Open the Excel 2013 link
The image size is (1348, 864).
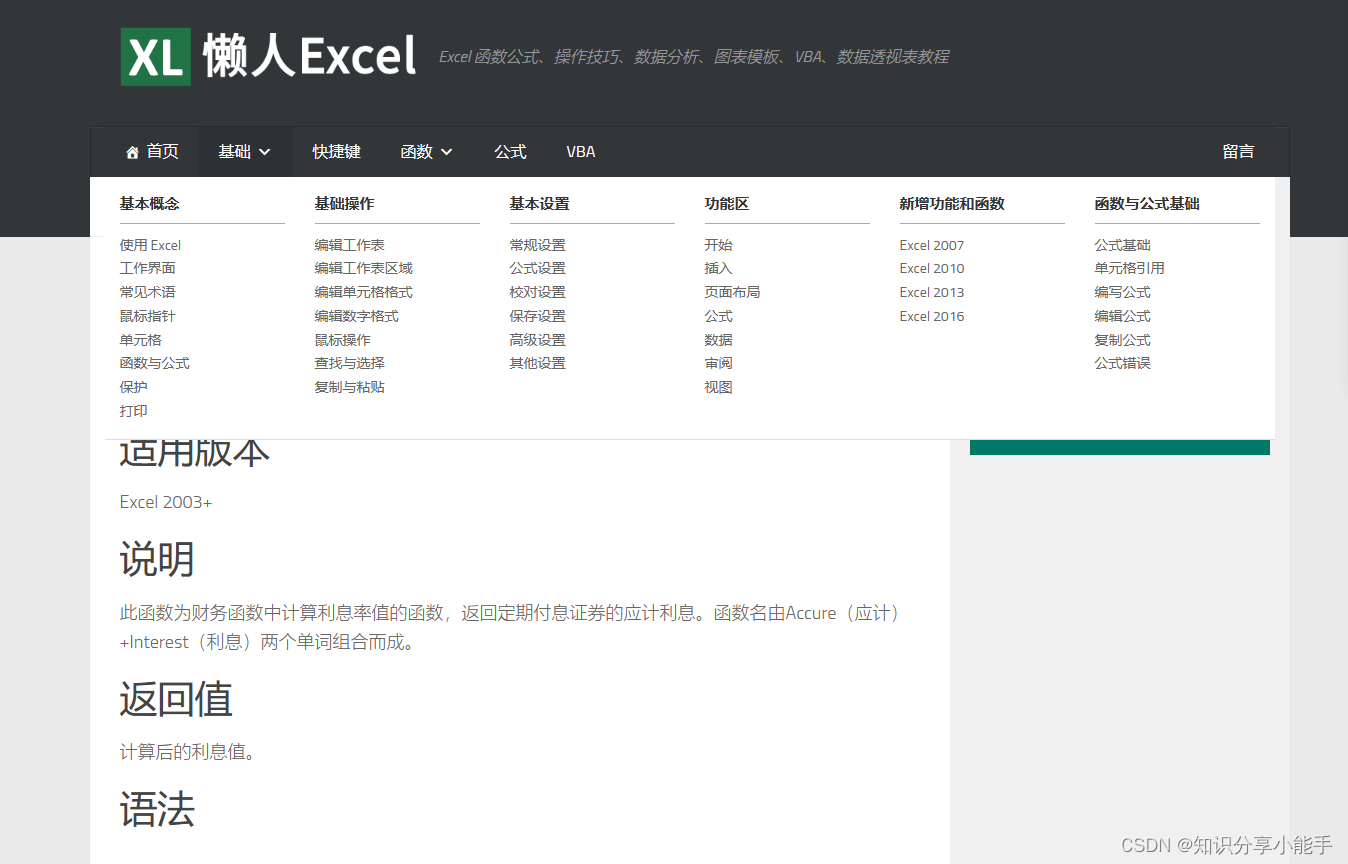point(932,292)
